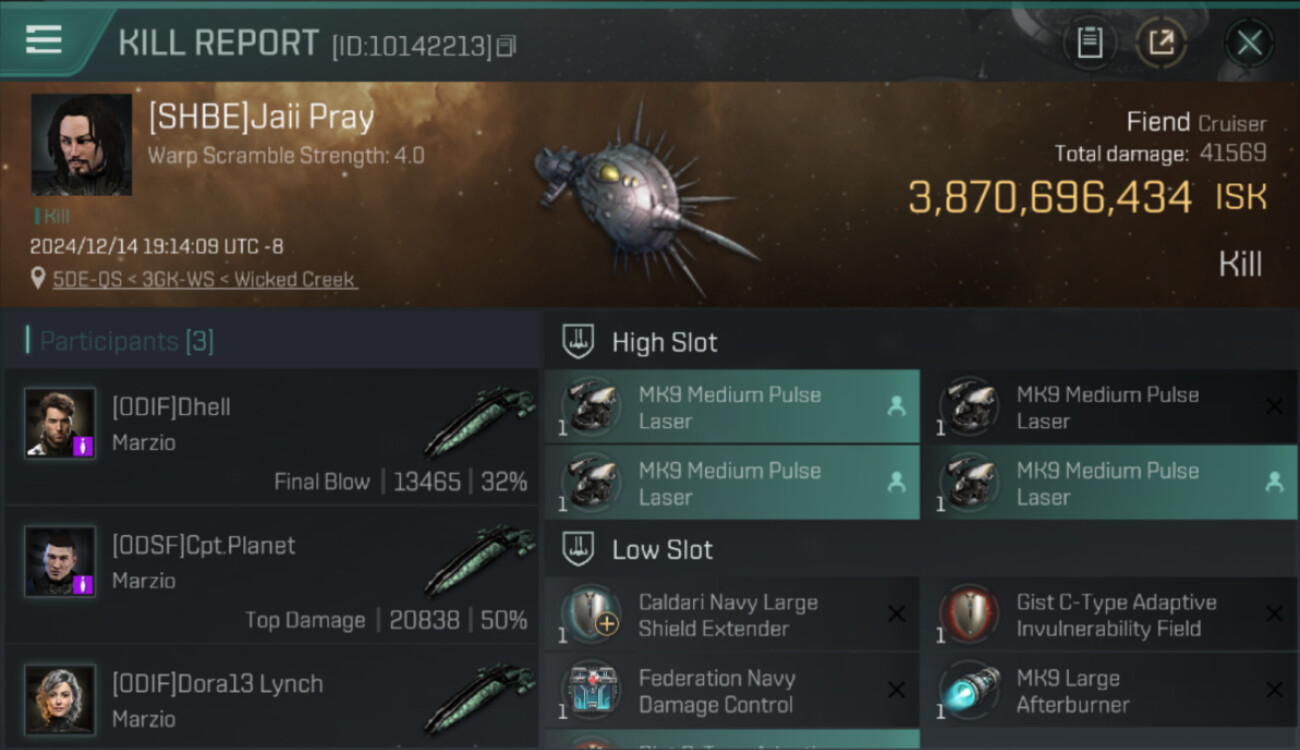
Task: Open the Wicked Creek location link
Action: (205, 279)
